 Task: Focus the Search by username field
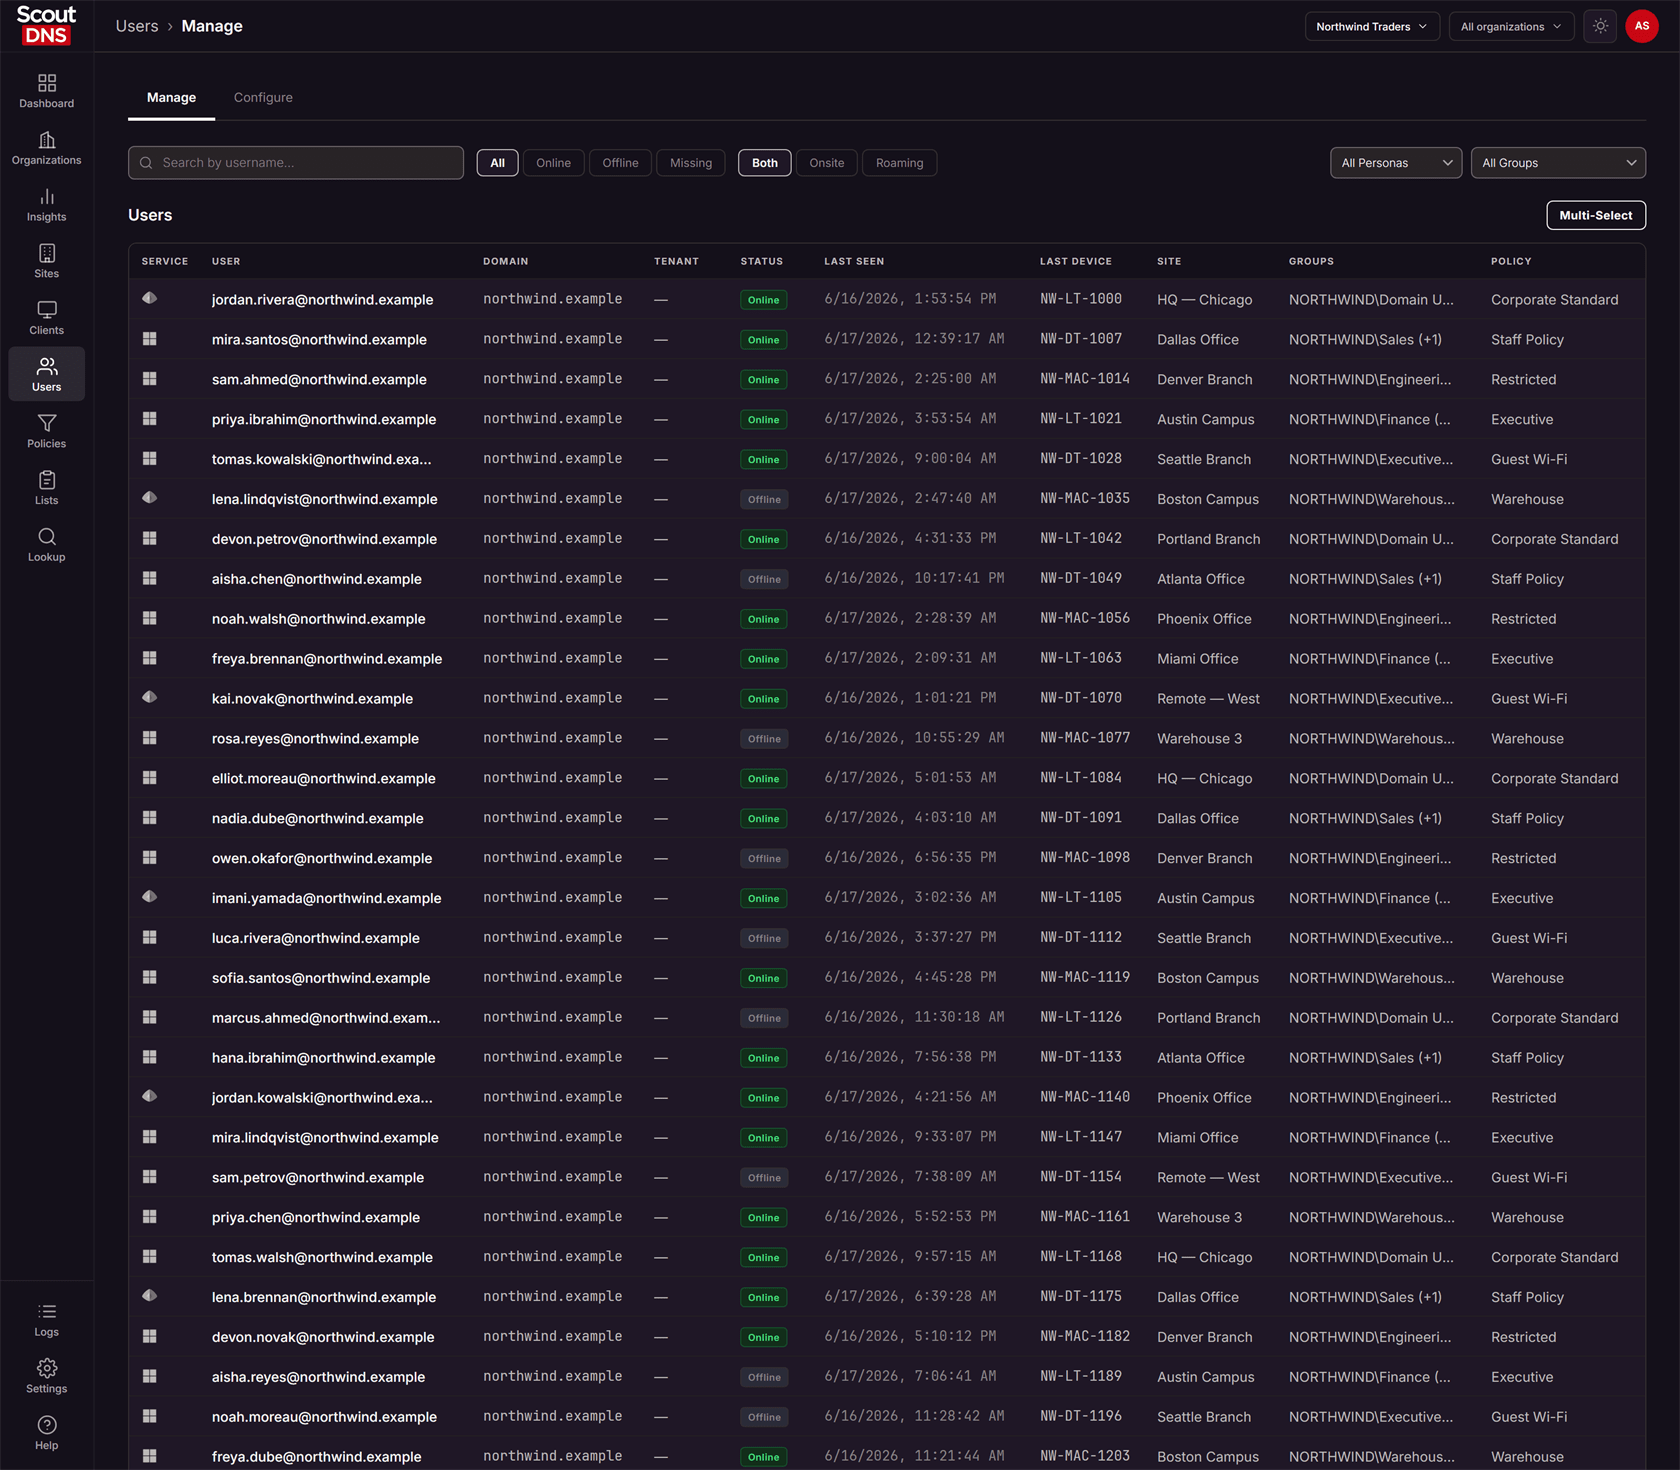296,163
